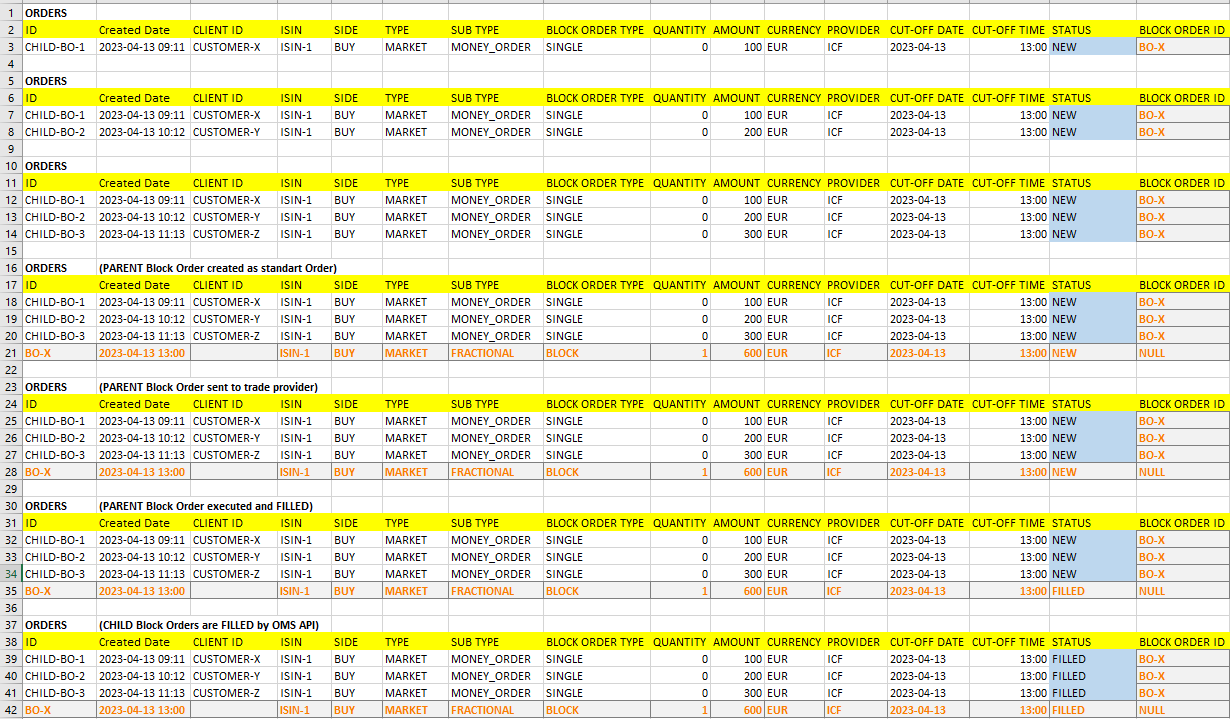Select the STATUS header in row 2
The height and width of the screenshot is (719, 1230).
(x=1092, y=30)
